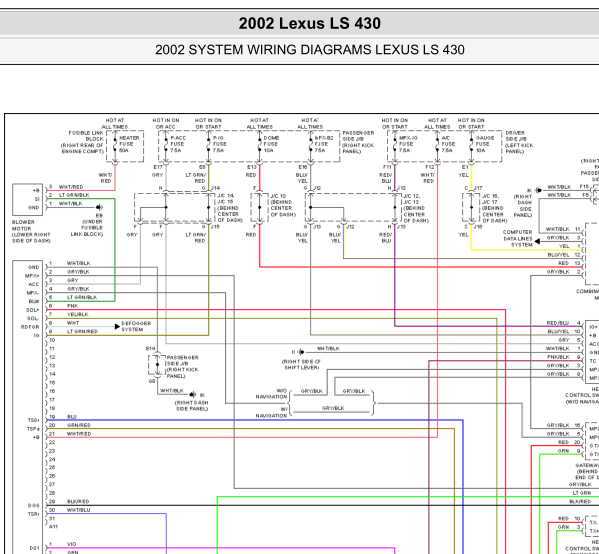Click the WHT/RED wire label at pin 21
This screenshot has height=554, width=599.
point(79,434)
